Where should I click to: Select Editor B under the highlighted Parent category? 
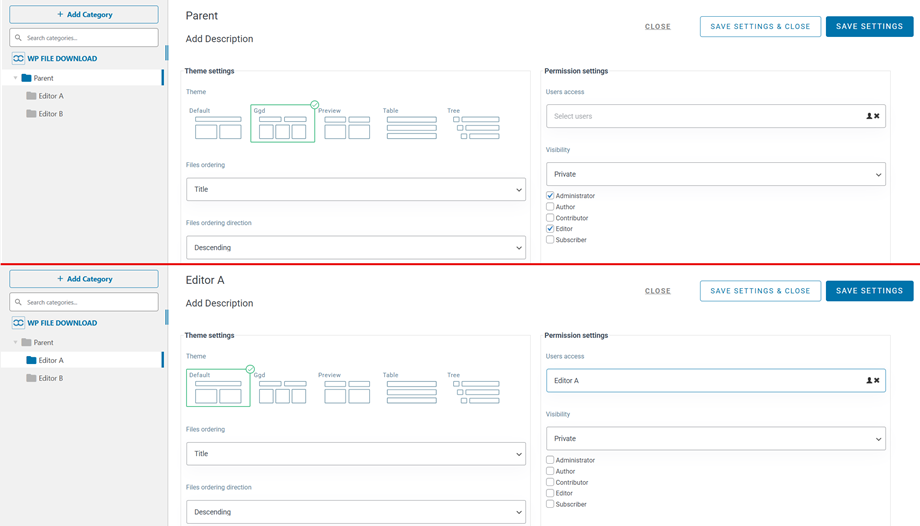point(50,114)
